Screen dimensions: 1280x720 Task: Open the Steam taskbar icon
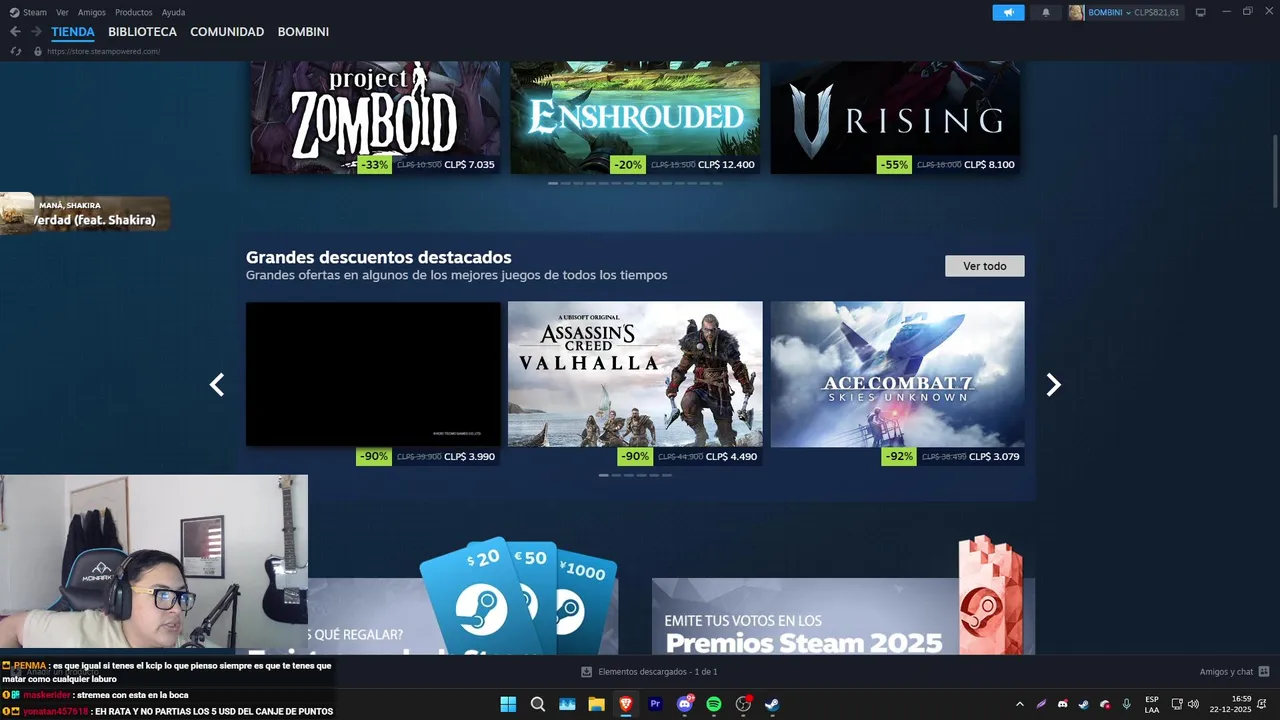coord(772,704)
